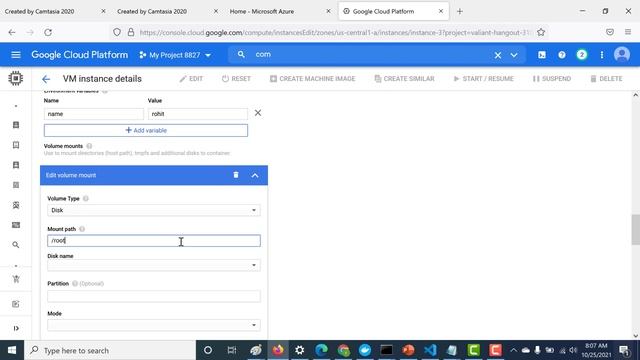Click the EDIT button
The image size is (640, 360).
[x=191, y=79]
